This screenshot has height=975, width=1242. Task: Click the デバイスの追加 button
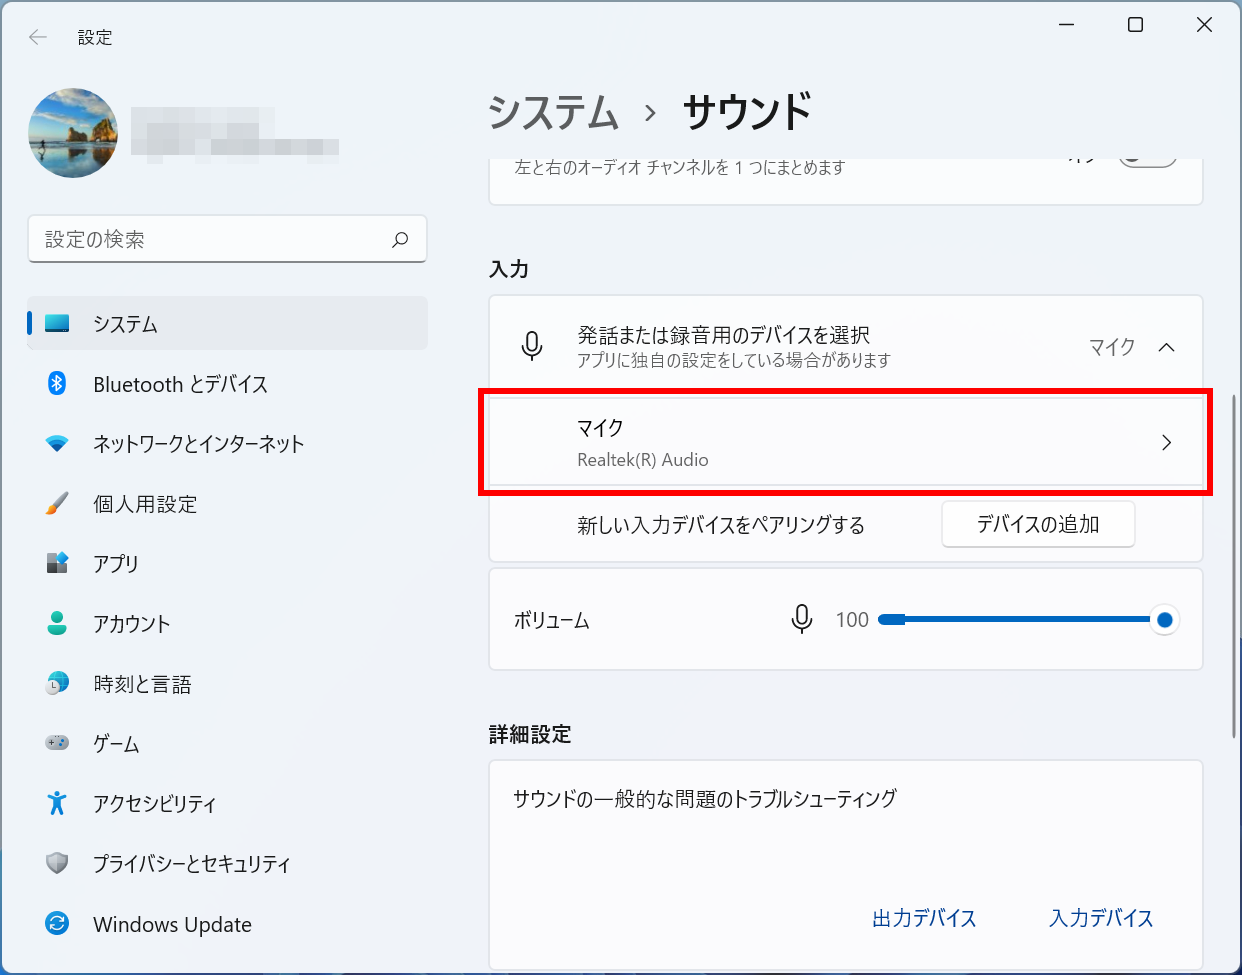pos(1038,524)
